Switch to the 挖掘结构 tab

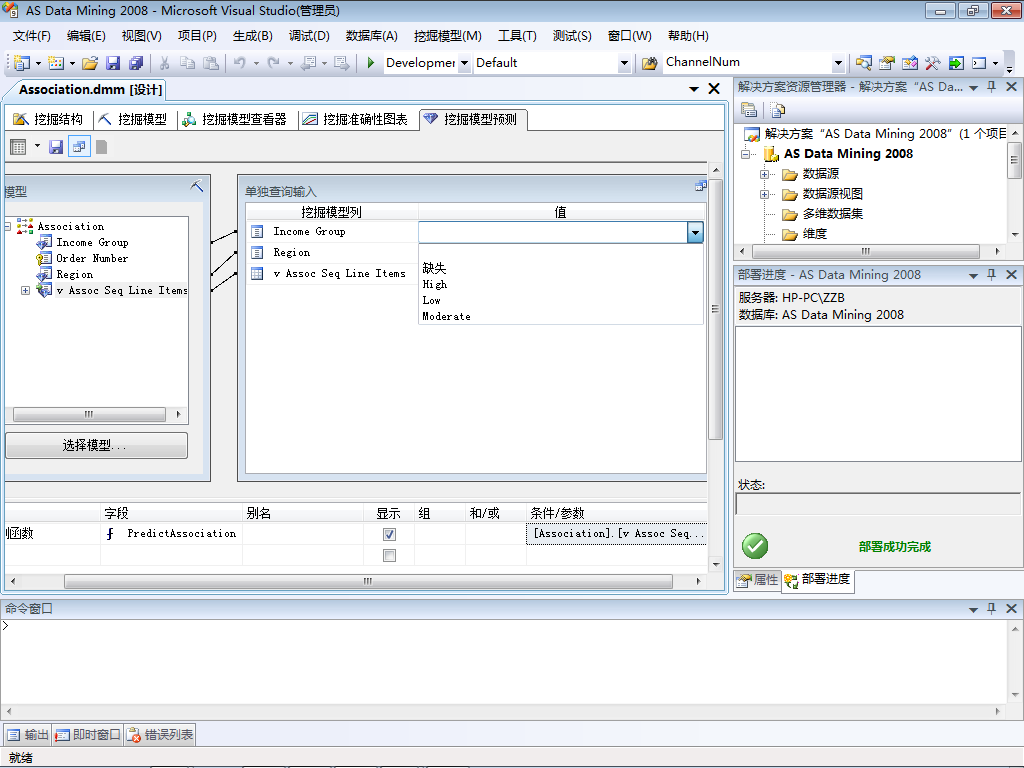[49, 119]
